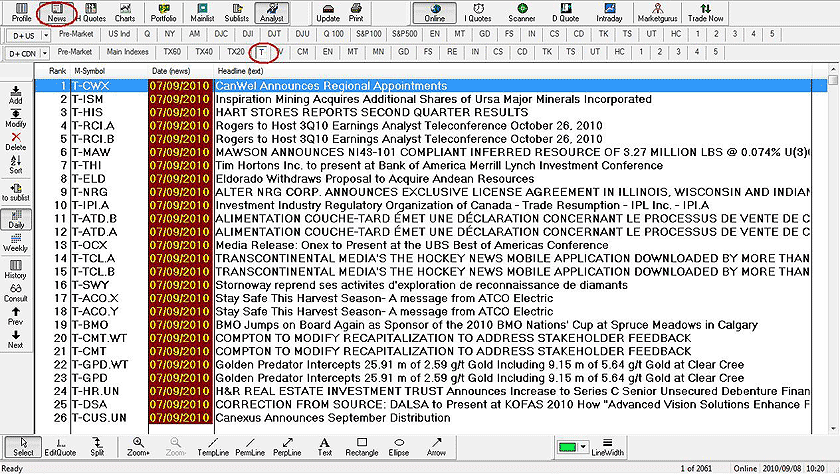
Task: Click the green color swatch
Action: (x=567, y=447)
